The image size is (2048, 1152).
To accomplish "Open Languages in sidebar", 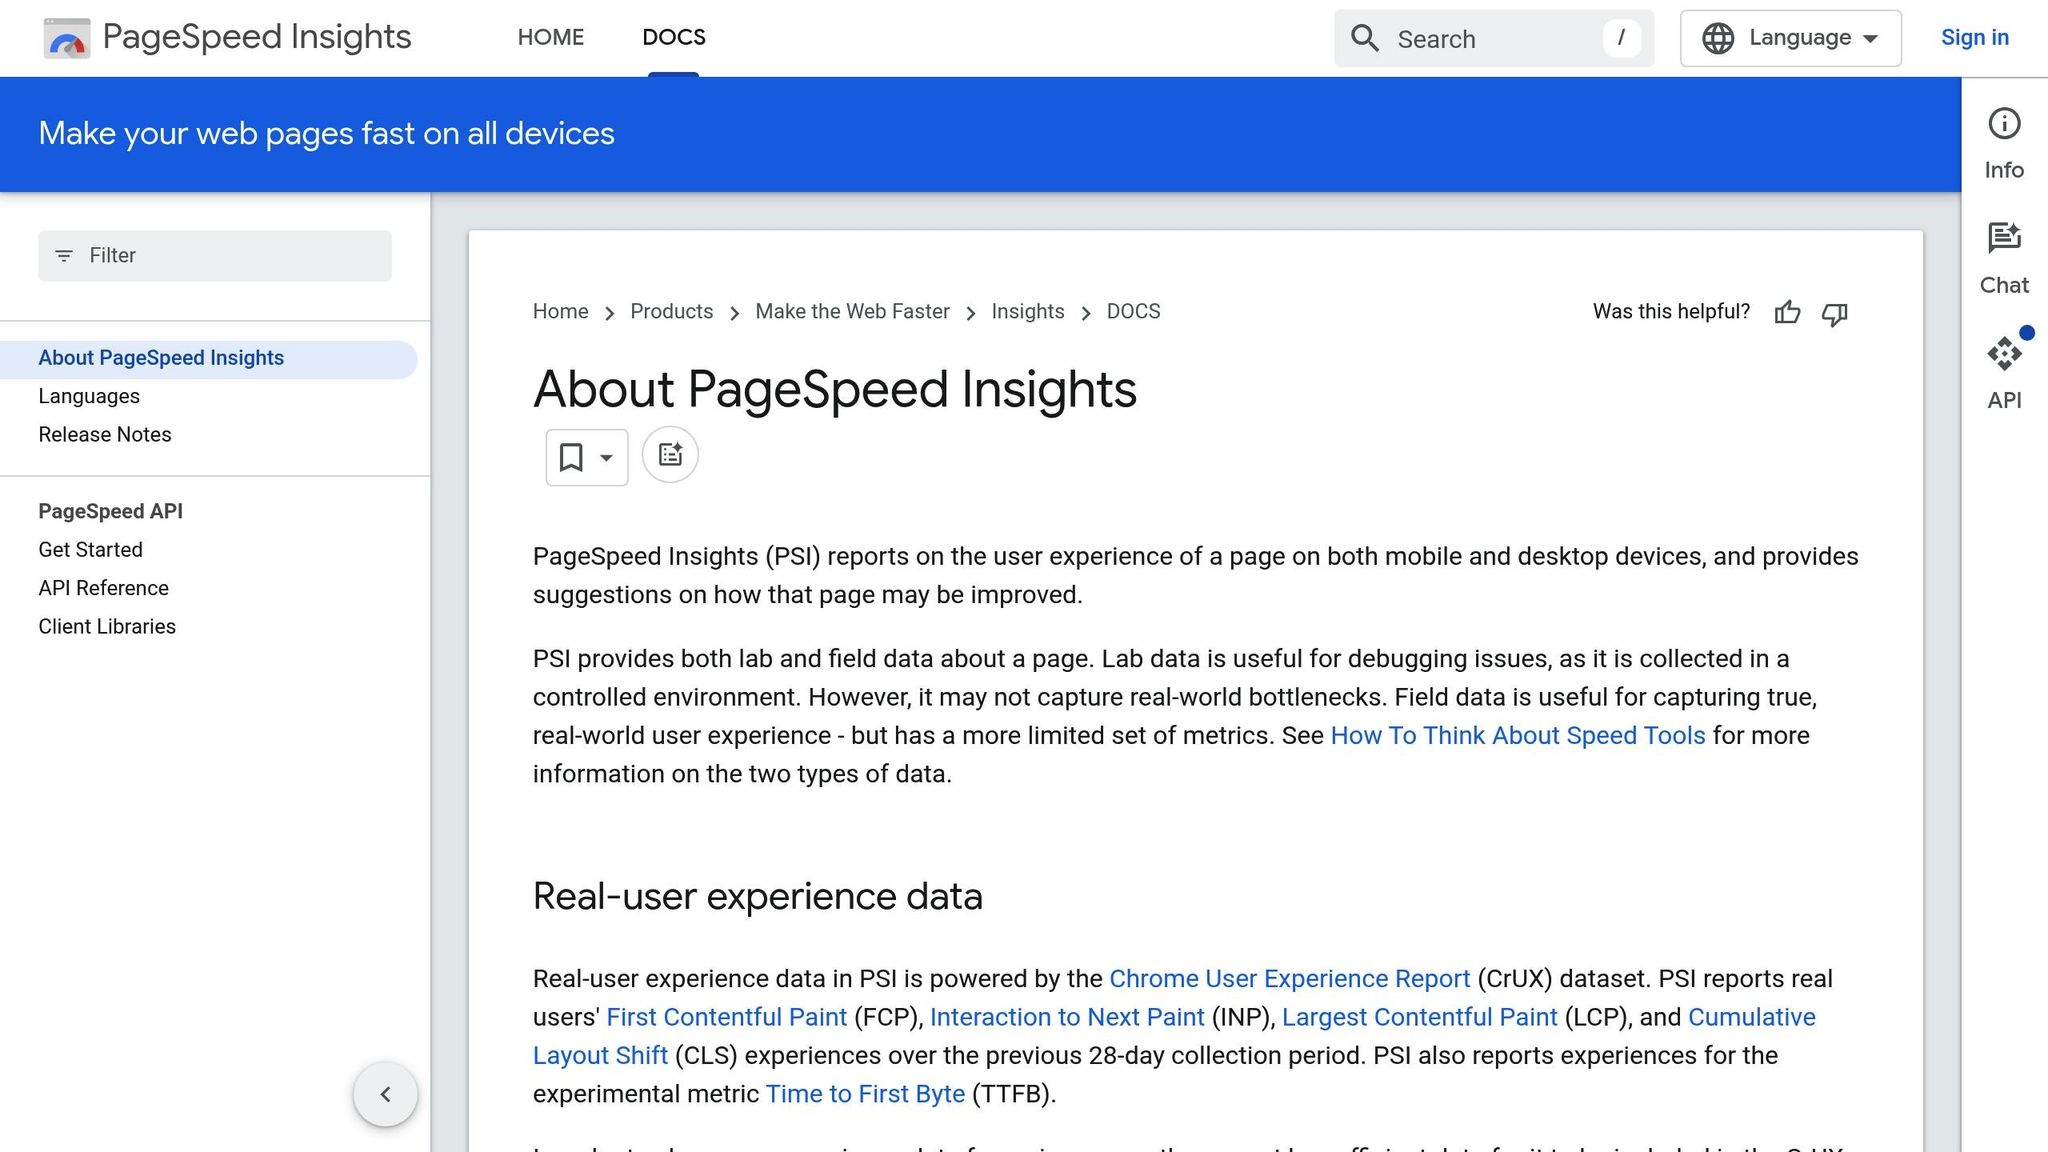I will pos(89,397).
